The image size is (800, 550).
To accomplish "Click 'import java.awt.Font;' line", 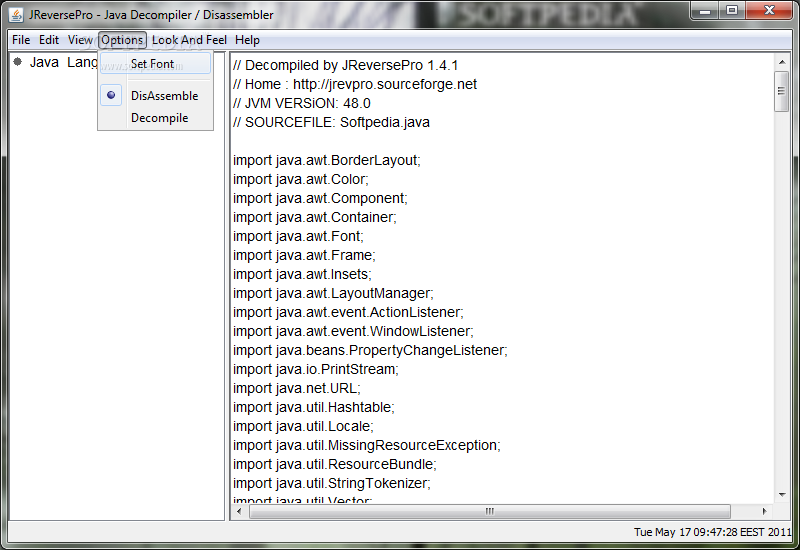I will pos(298,236).
